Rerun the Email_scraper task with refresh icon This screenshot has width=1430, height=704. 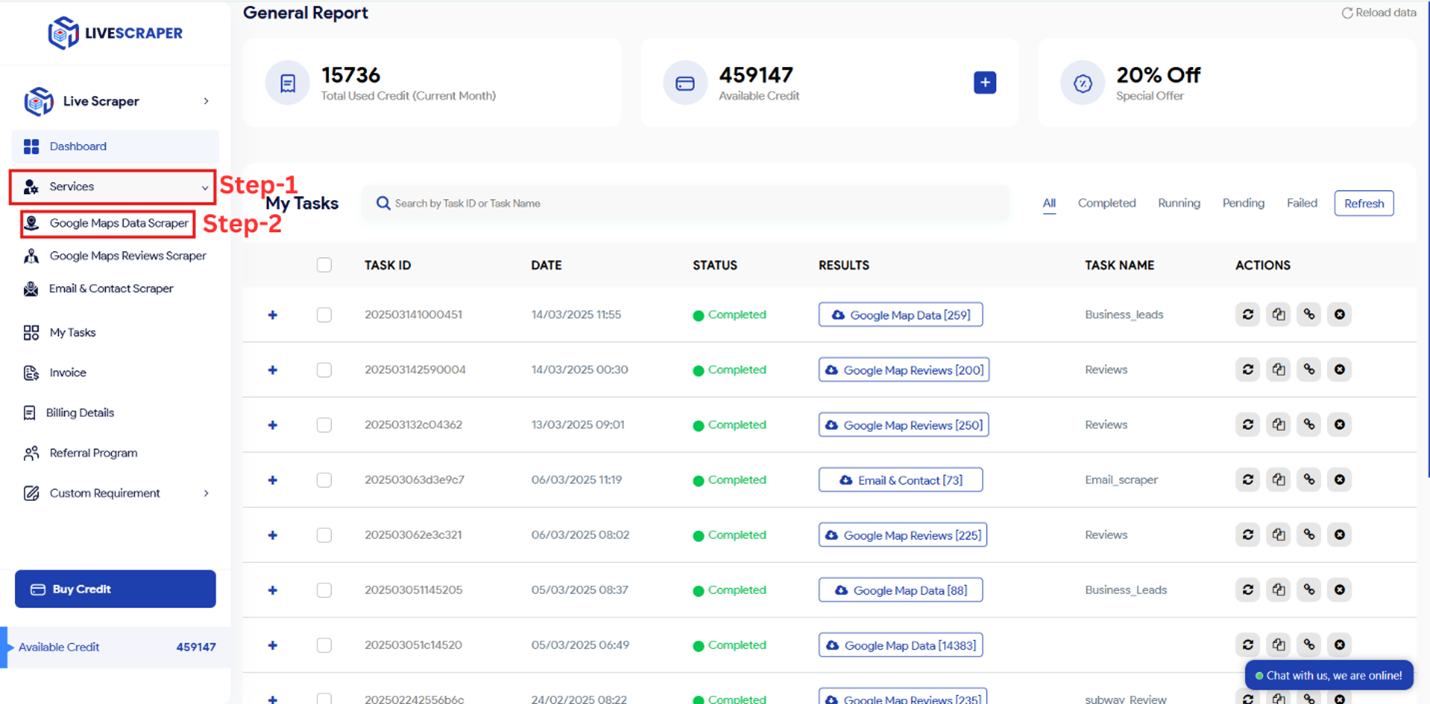pos(1248,479)
